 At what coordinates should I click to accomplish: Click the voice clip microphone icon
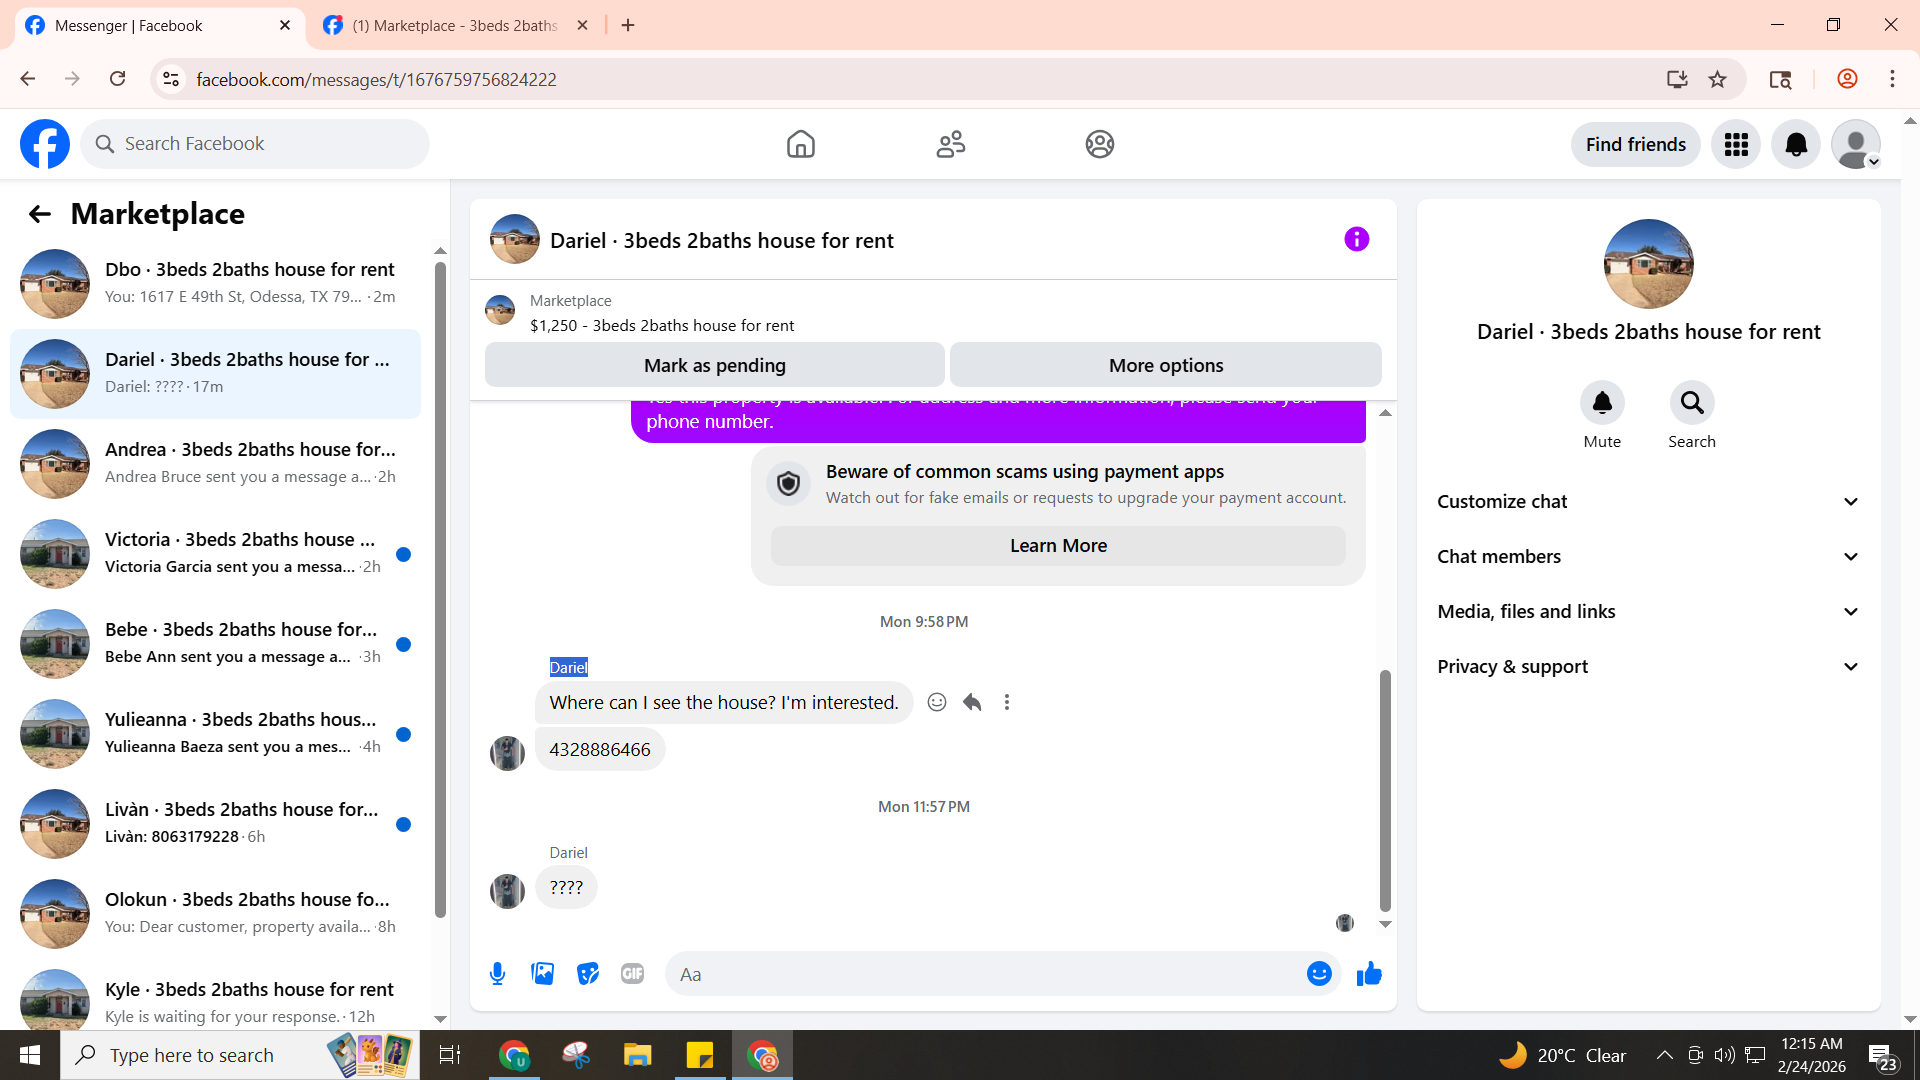pos(497,974)
